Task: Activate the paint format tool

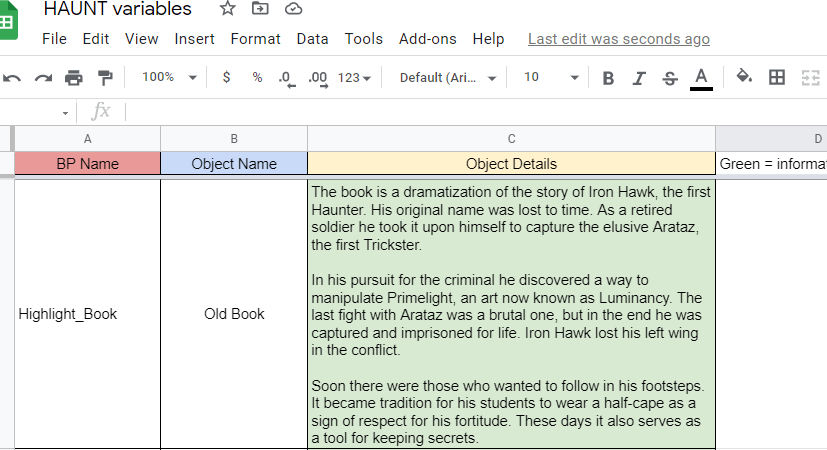Action: pyautogui.click(x=105, y=78)
